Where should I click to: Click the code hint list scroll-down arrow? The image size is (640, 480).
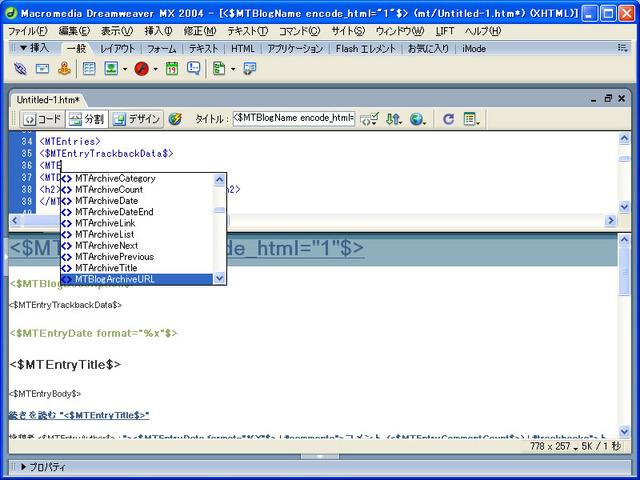pyautogui.click(x=220, y=278)
